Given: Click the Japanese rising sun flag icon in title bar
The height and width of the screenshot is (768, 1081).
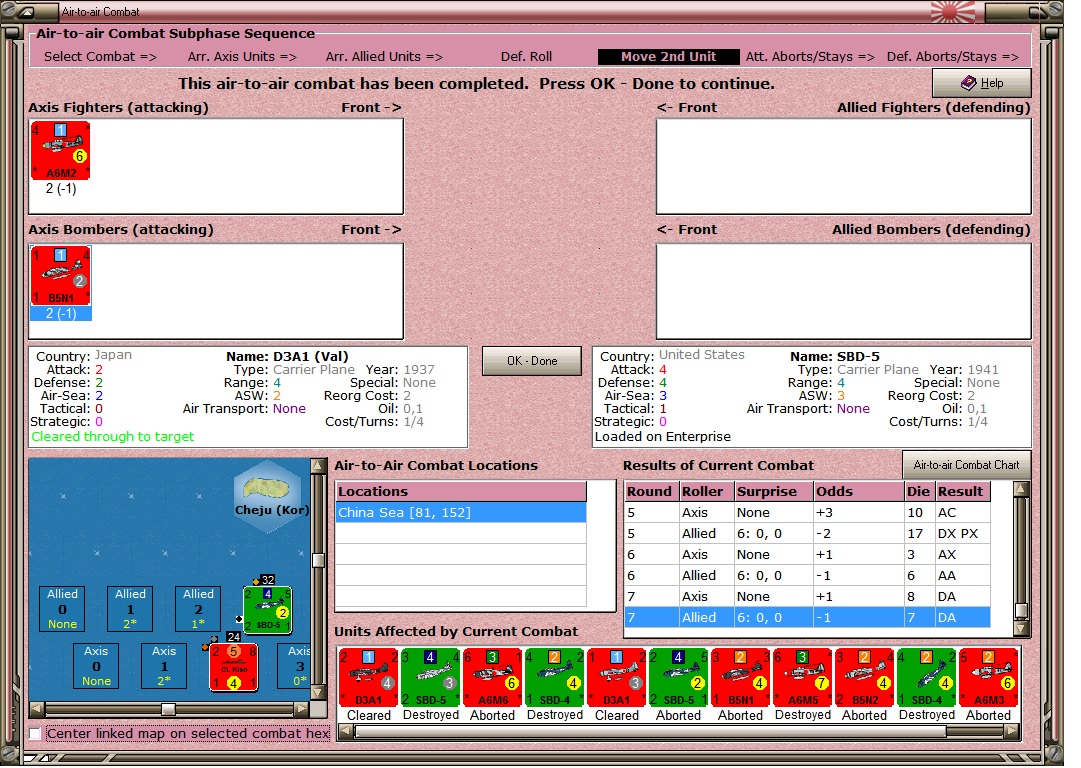Looking at the screenshot, I should (x=953, y=11).
